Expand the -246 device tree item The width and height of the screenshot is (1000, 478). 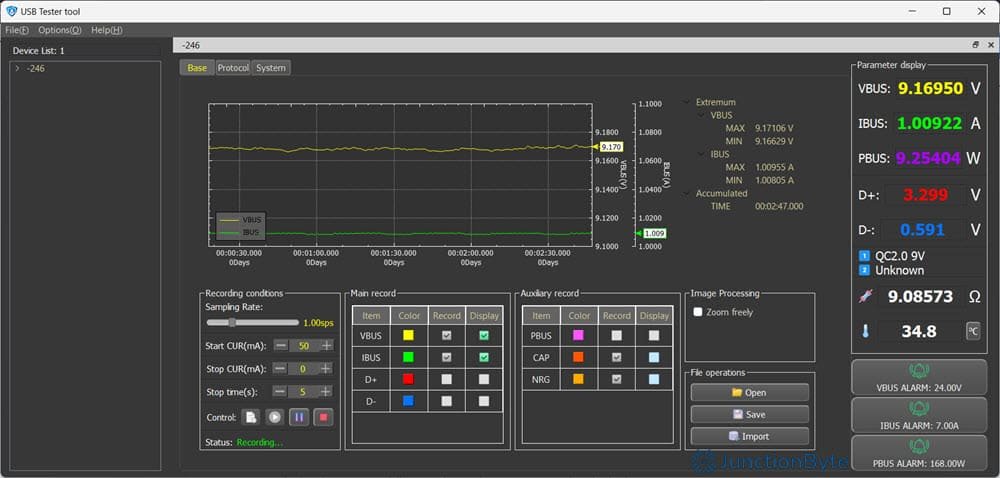(x=17, y=68)
